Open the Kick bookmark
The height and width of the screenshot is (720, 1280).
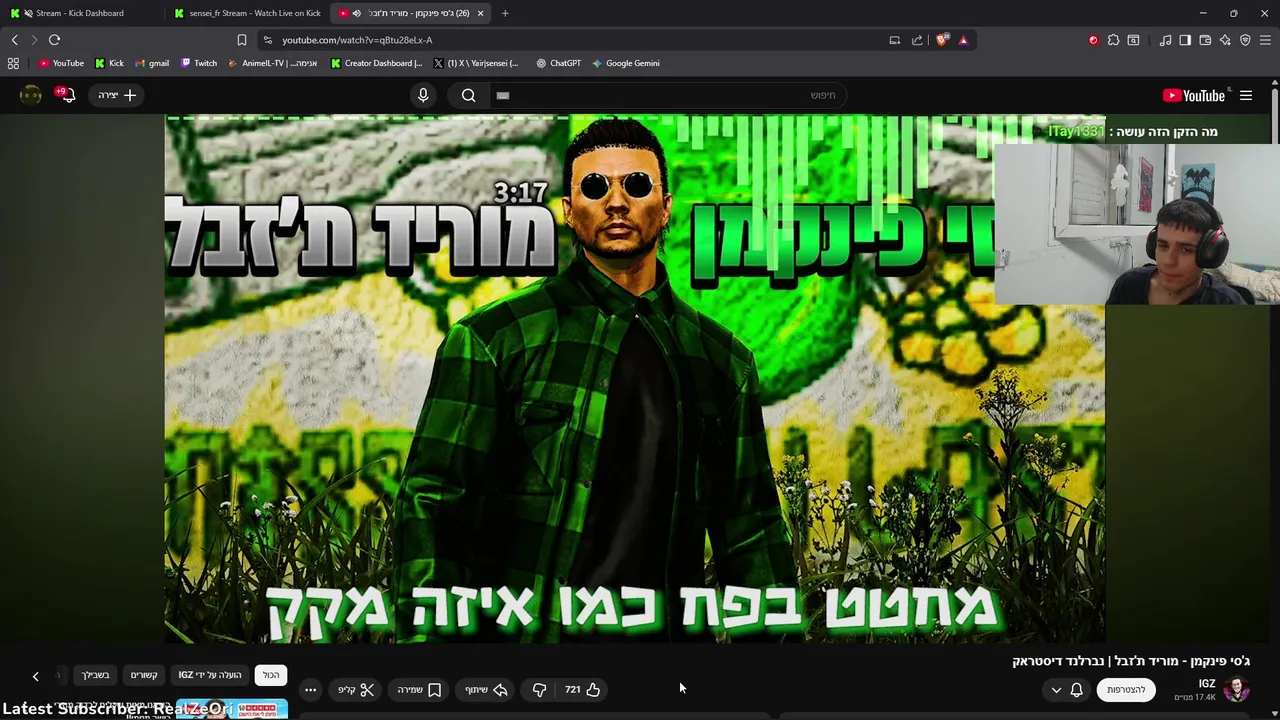(109, 63)
